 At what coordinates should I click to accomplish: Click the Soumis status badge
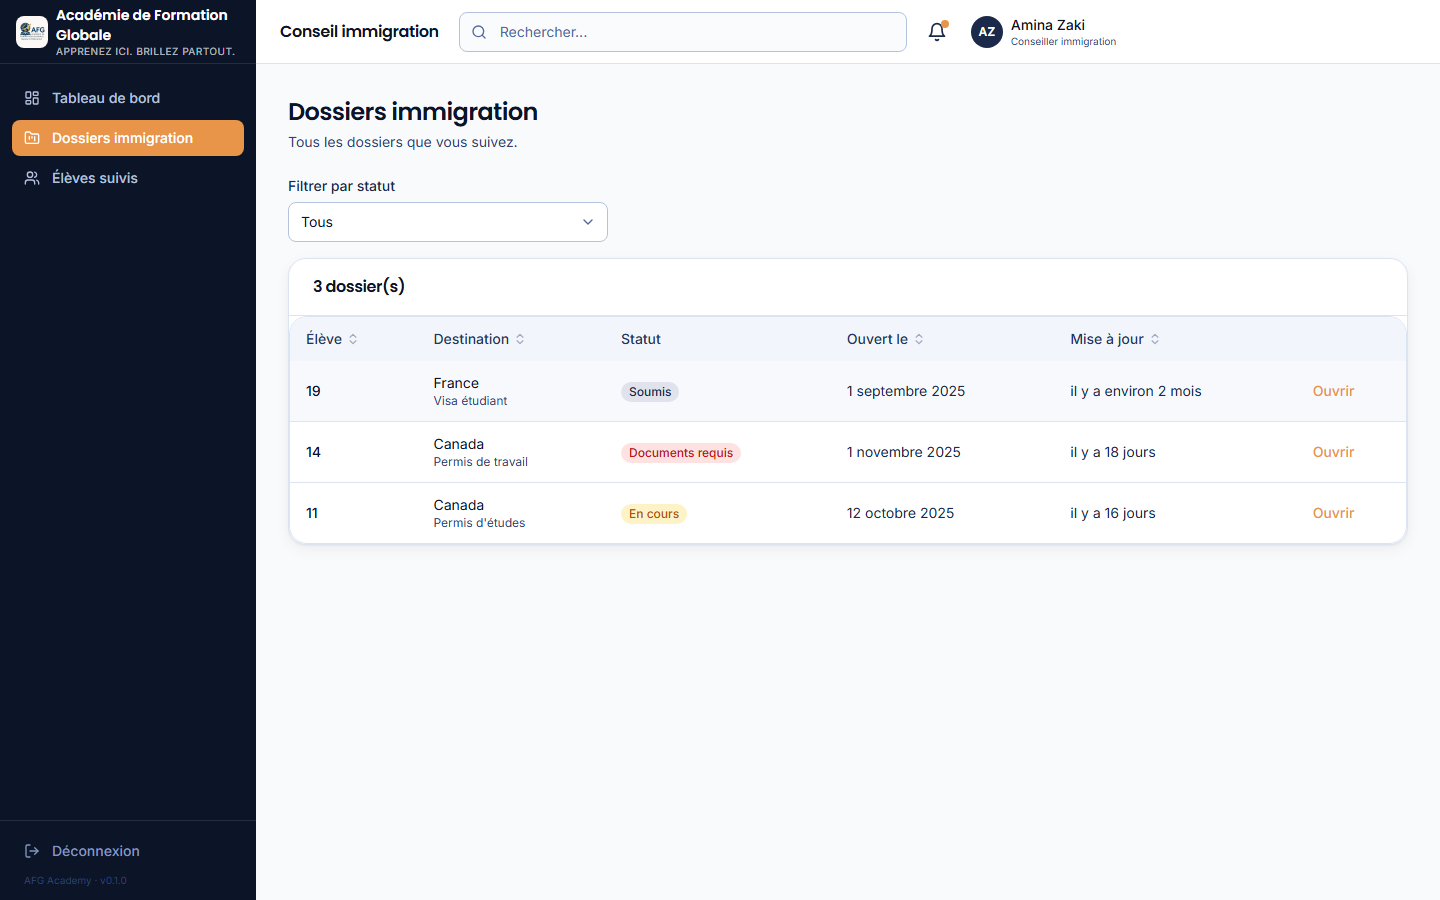pyautogui.click(x=650, y=392)
